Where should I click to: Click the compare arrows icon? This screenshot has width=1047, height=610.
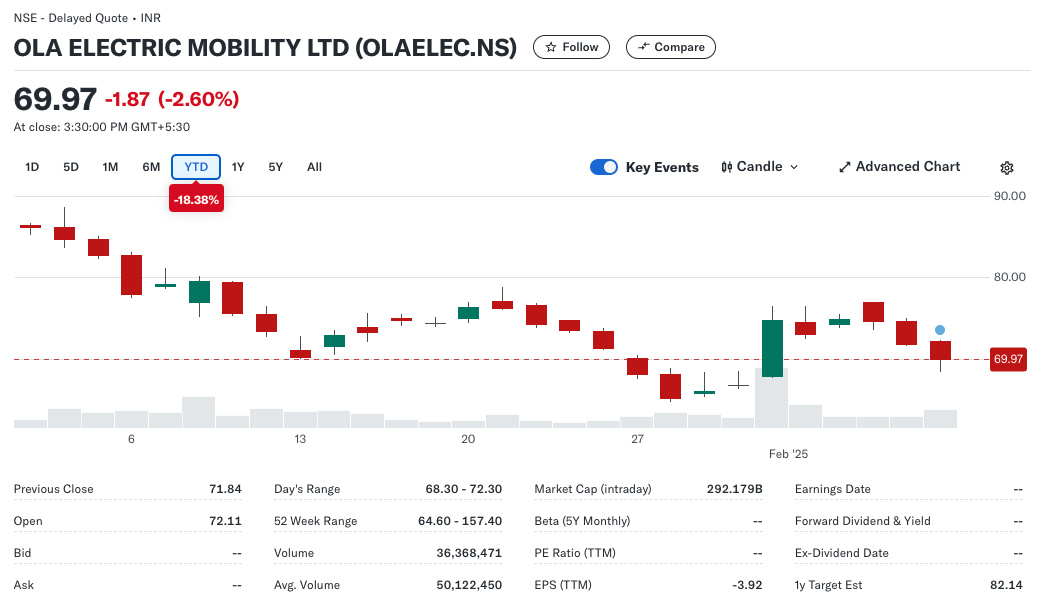[644, 47]
